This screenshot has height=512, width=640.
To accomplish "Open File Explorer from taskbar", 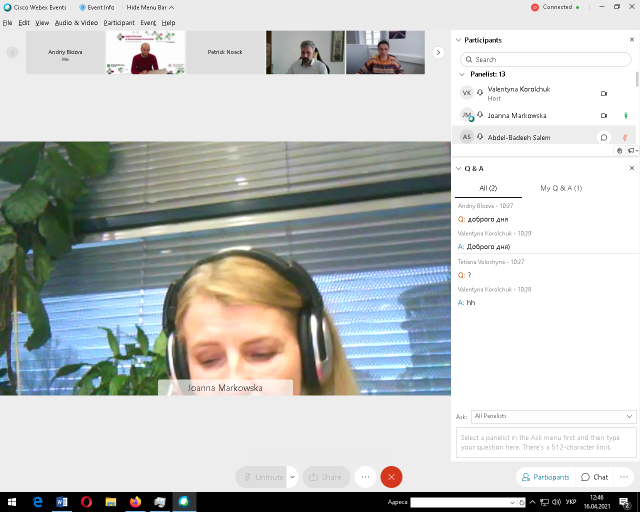I will click(x=111, y=502).
